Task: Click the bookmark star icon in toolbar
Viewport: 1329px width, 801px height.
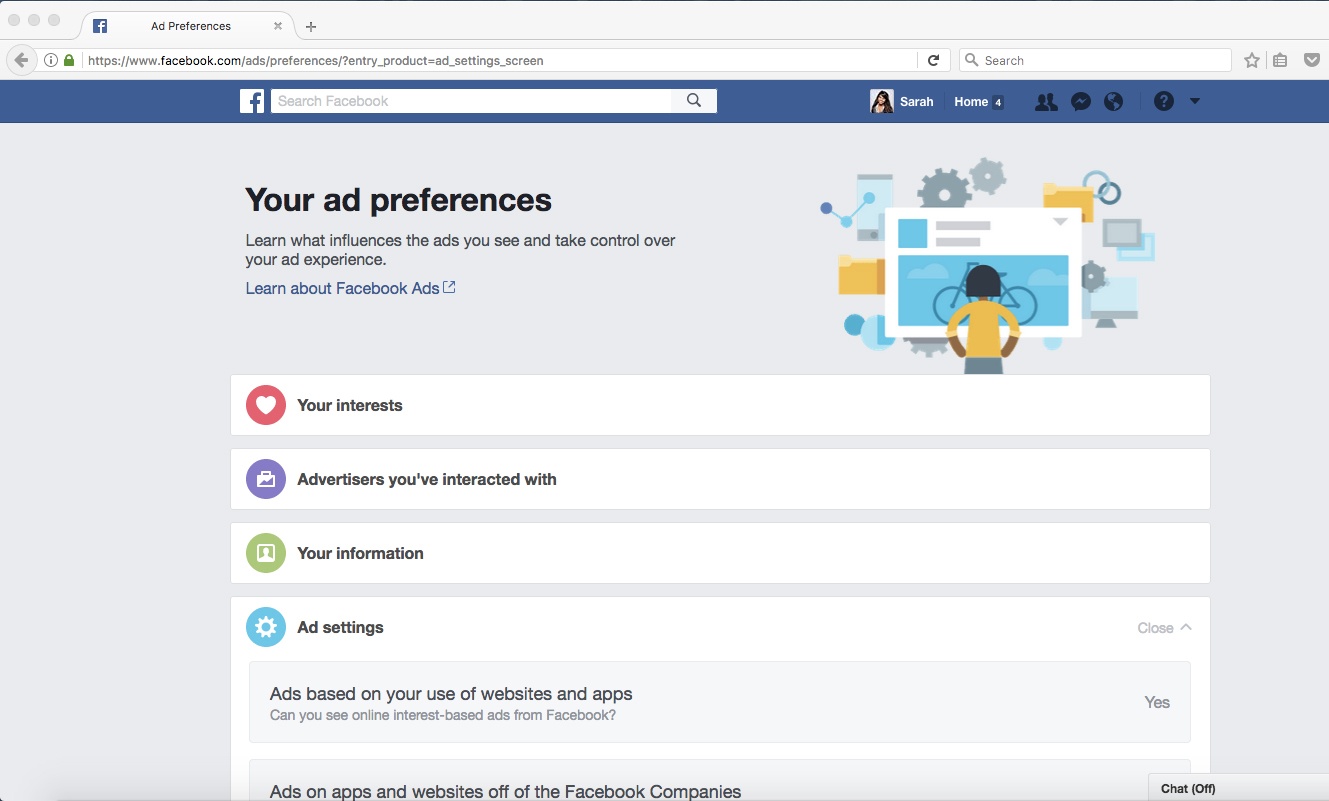Action: tap(1252, 60)
